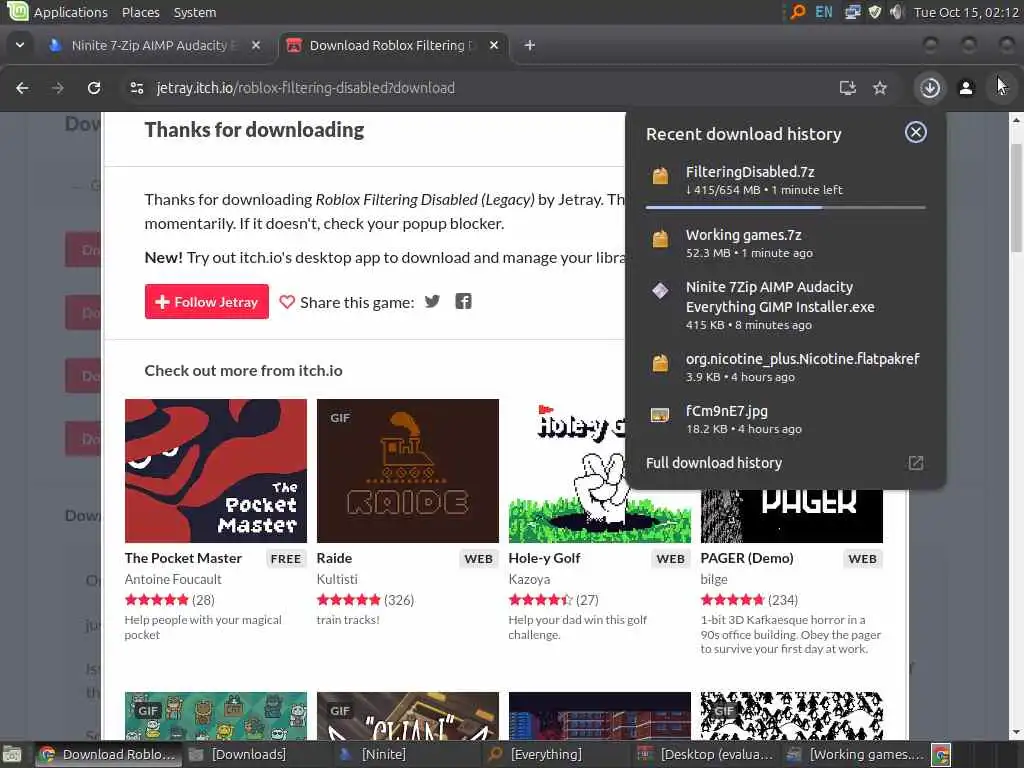Click the install app icon in address bar
The image size is (1024, 768).
click(848, 88)
